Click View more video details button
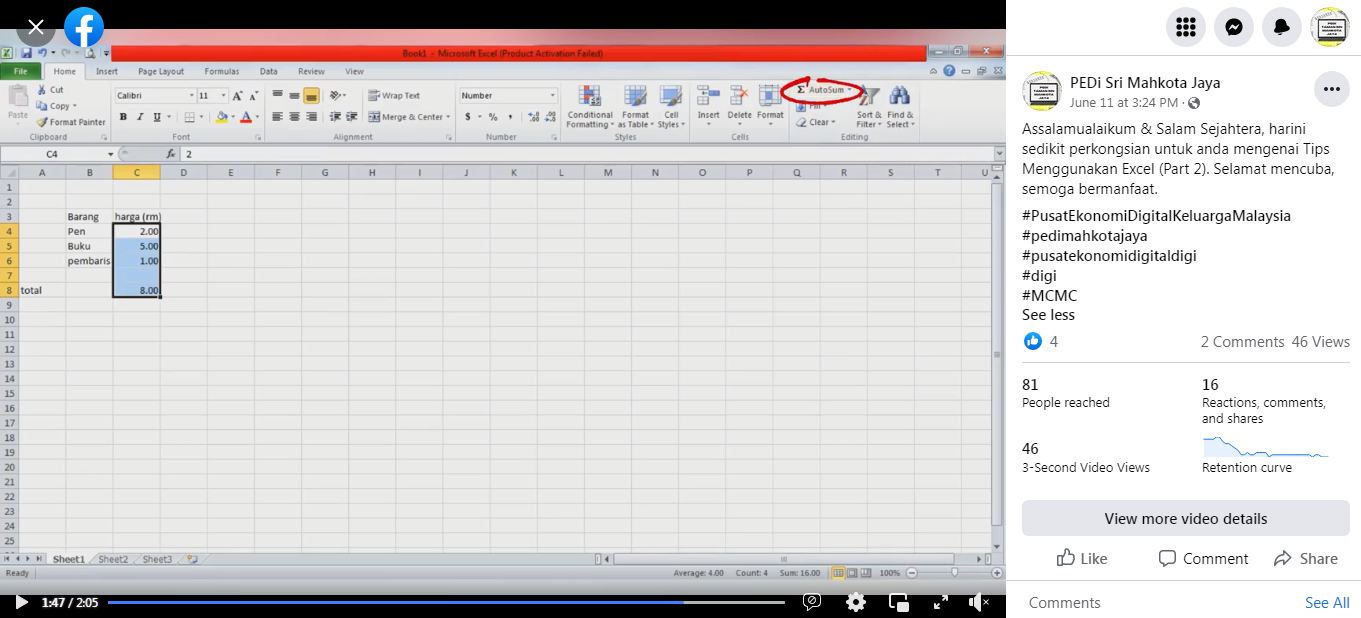This screenshot has width=1361, height=618. [1185, 518]
